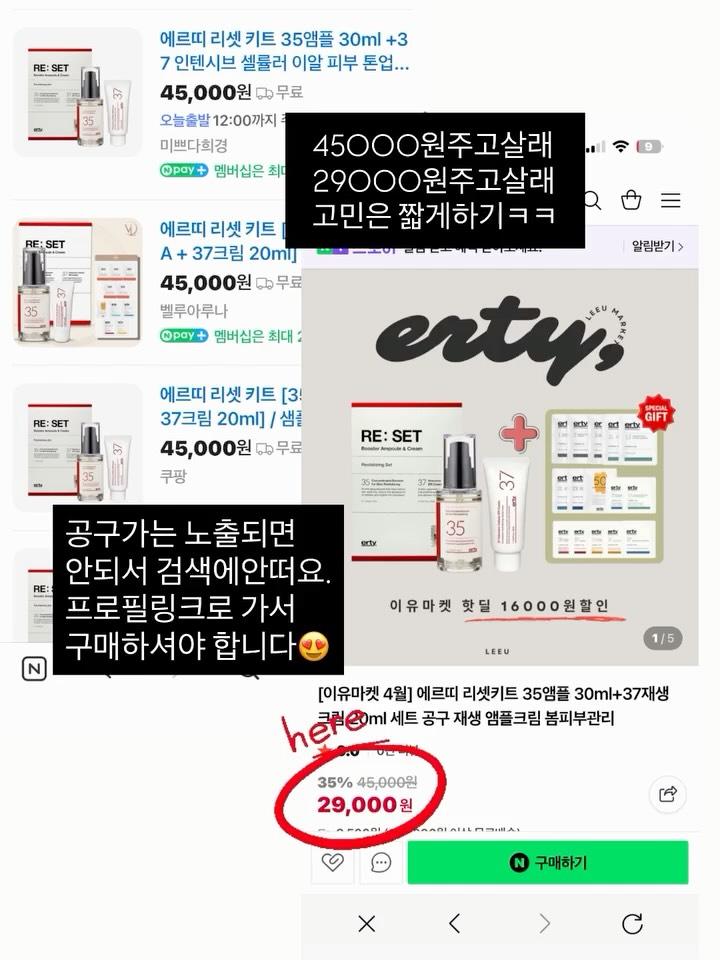The image size is (720, 960).
Task: Tap the erty main product banner image
Action: [x=500, y=467]
